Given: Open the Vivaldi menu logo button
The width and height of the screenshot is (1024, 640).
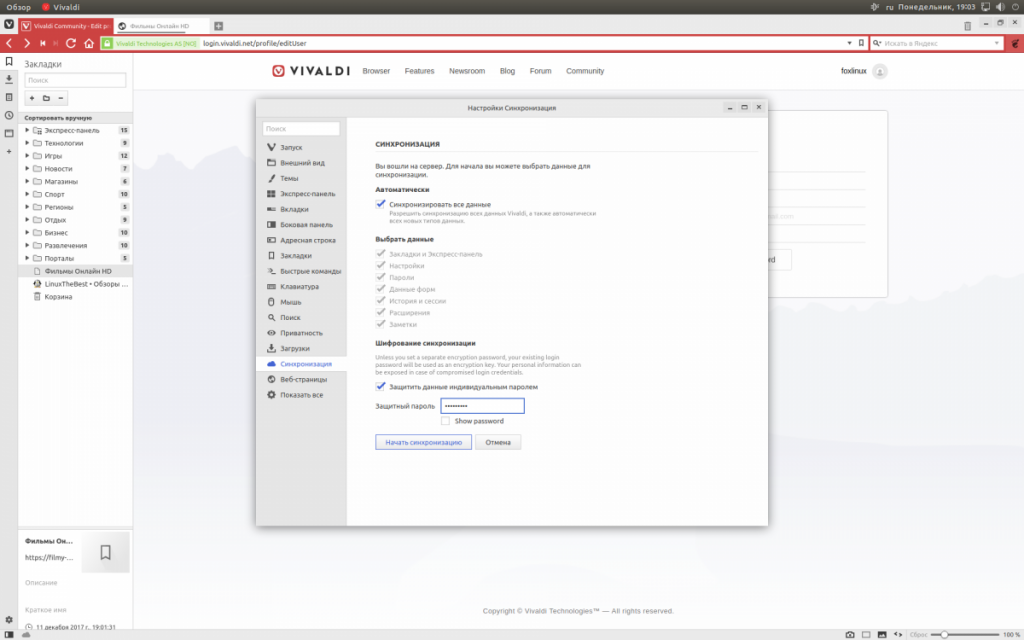Looking at the screenshot, I should [x=9, y=25].
